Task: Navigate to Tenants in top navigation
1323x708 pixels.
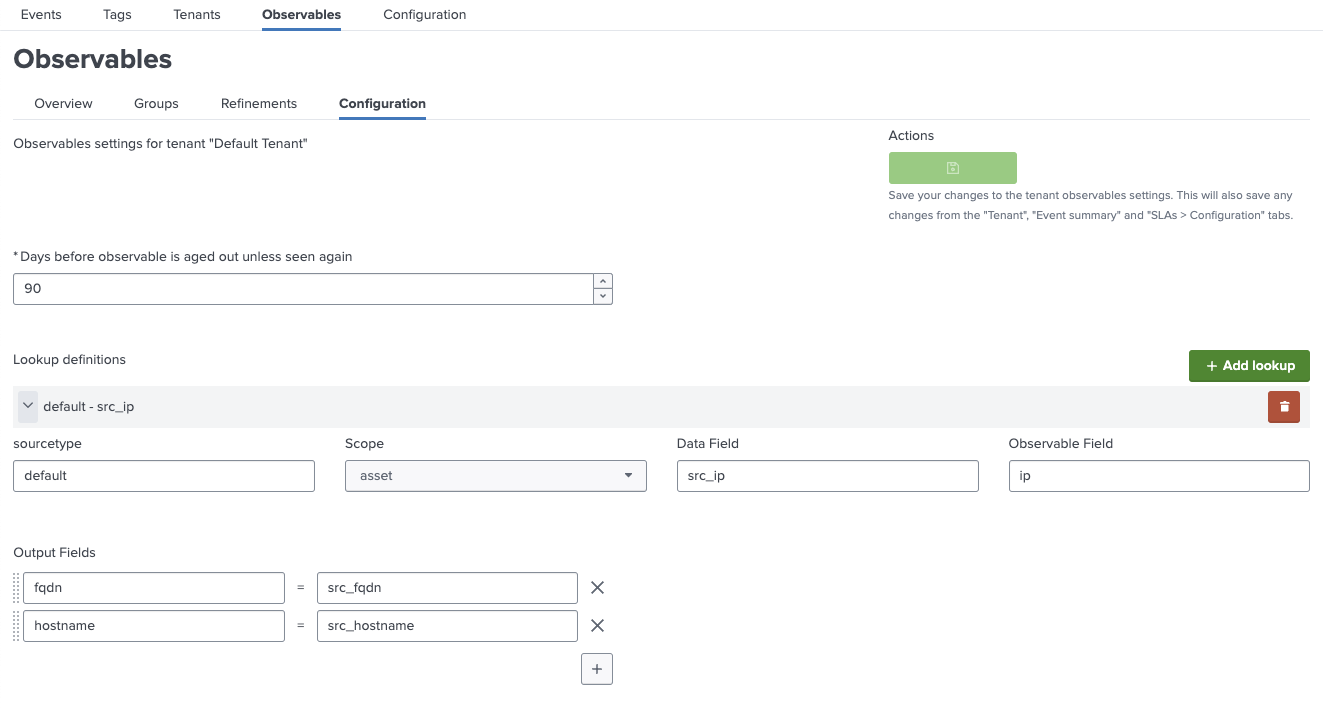Action: 196,15
